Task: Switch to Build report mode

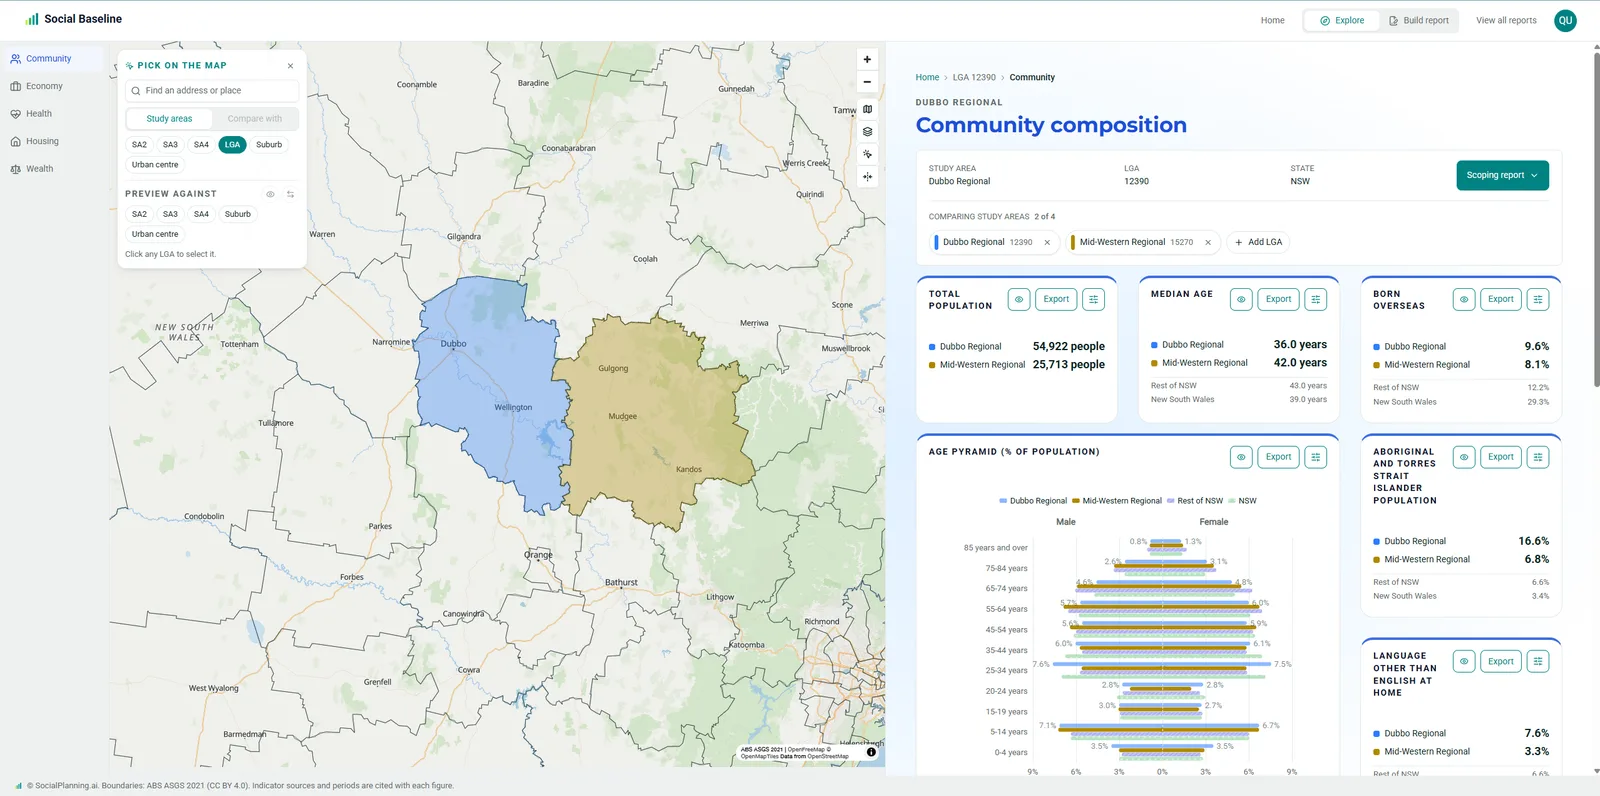Action: (x=1418, y=20)
